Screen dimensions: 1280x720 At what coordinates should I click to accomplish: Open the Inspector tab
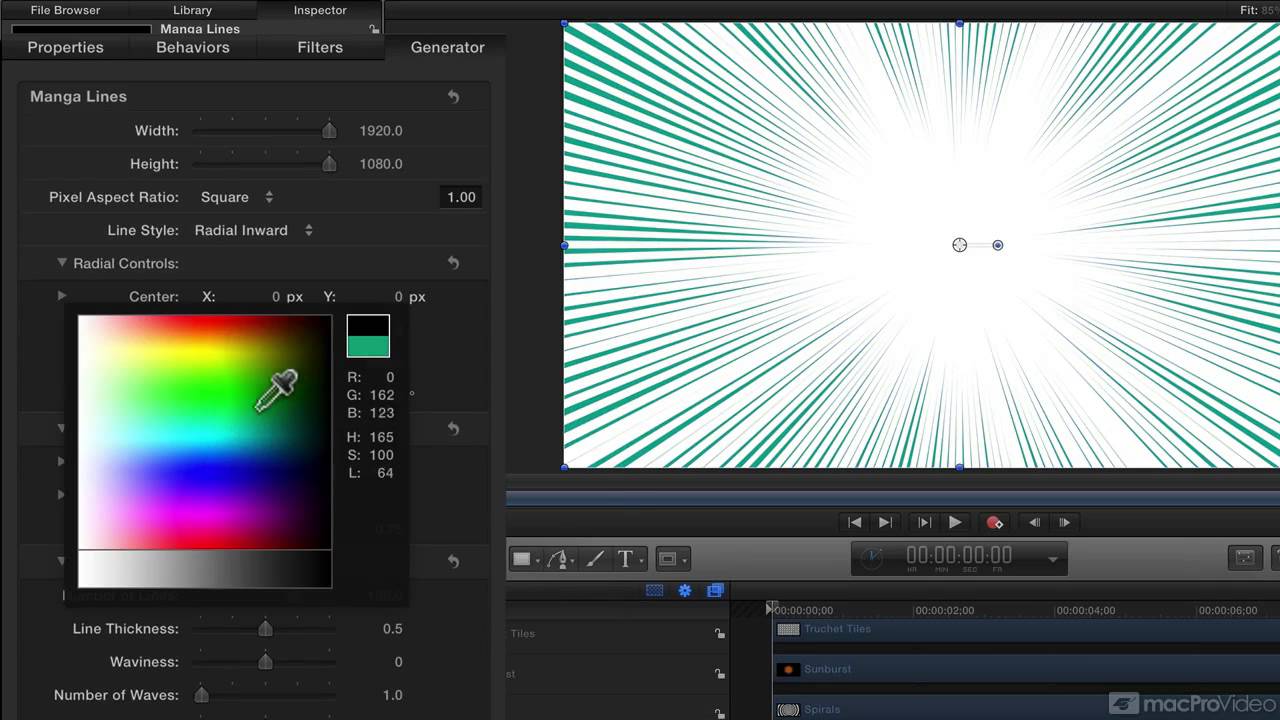pos(320,10)
